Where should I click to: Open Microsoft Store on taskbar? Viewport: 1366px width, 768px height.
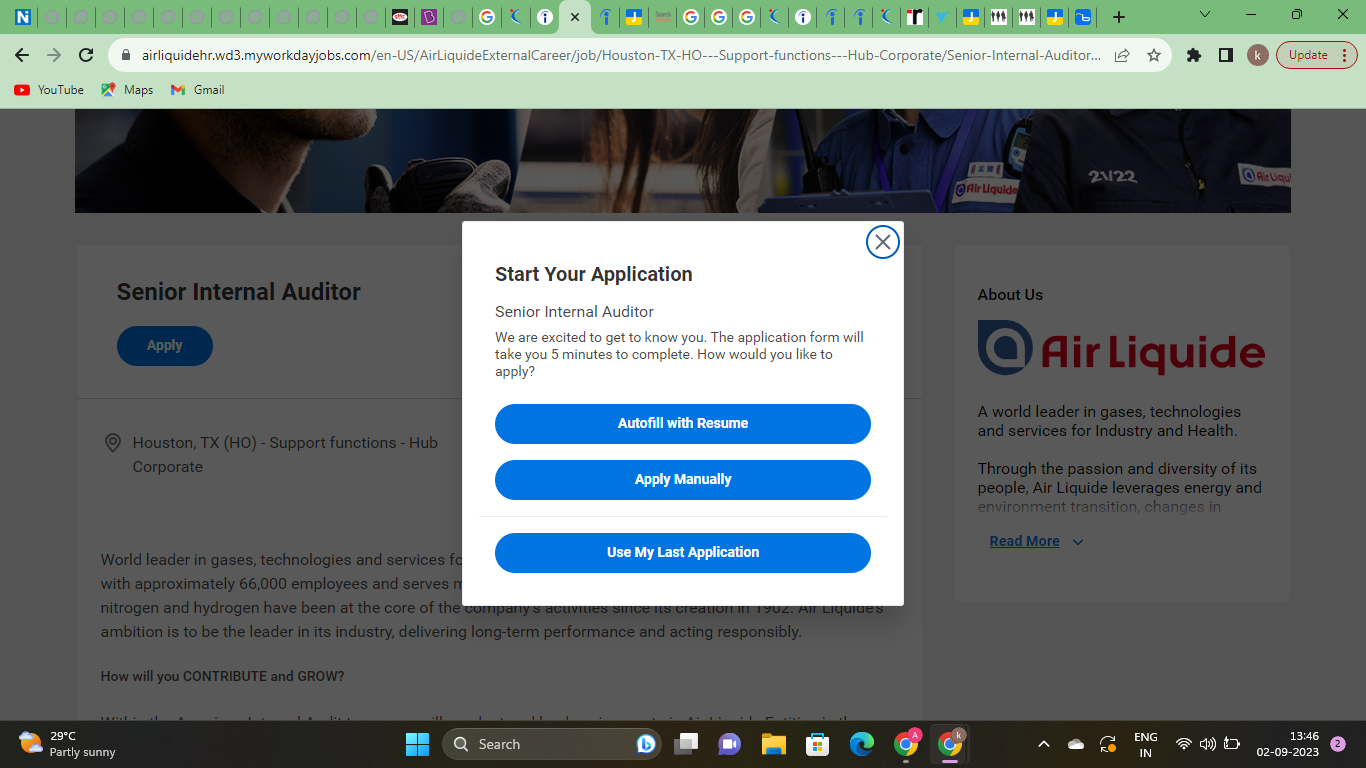(x=818, y=744)
